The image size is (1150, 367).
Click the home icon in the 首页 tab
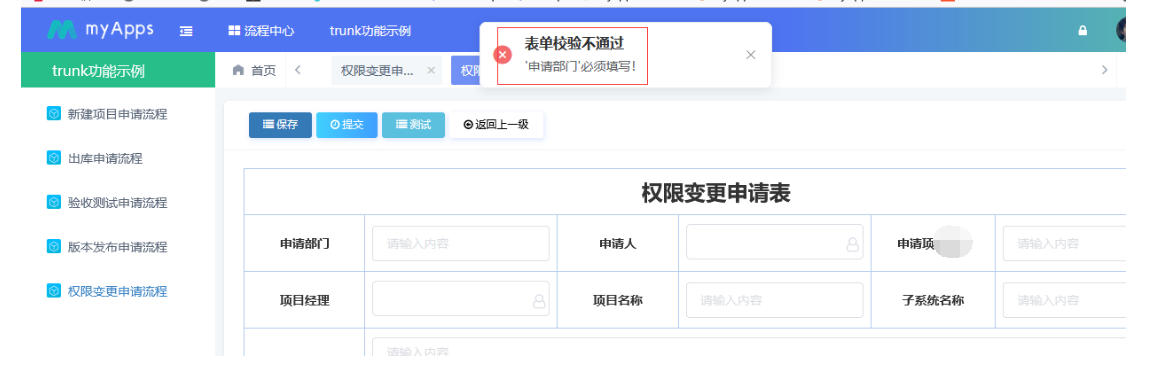(238, 70)
